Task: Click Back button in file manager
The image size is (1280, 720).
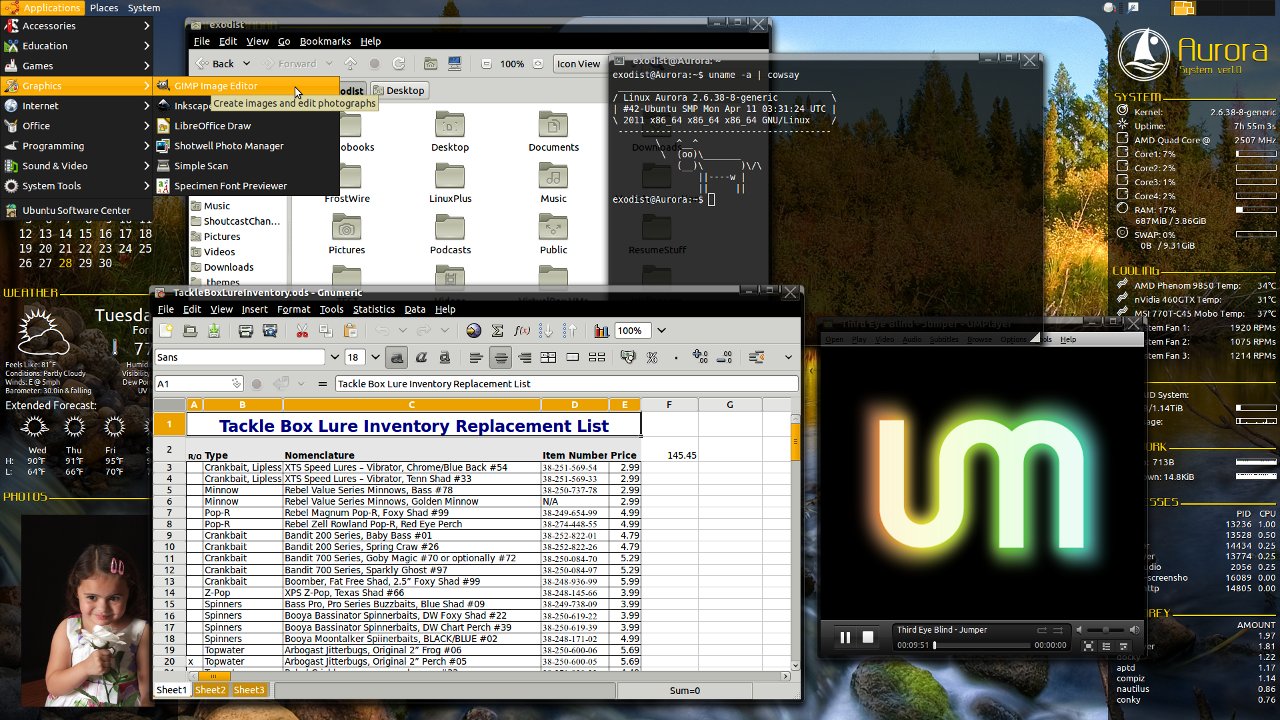Action: pyautogui.click(x=215, y=63)
